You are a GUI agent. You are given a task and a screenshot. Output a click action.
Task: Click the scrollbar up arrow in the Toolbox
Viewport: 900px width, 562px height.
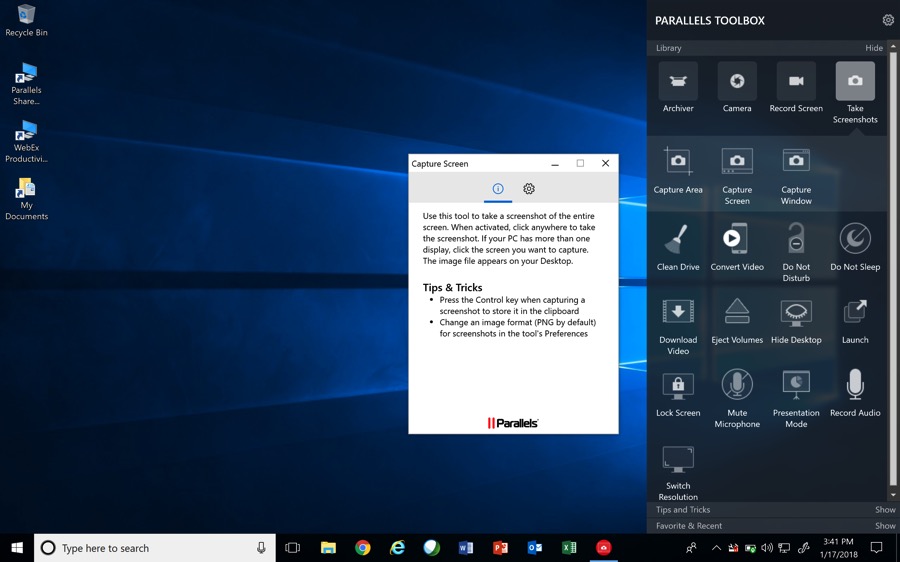pyautogui.click(x=893, y=46)
